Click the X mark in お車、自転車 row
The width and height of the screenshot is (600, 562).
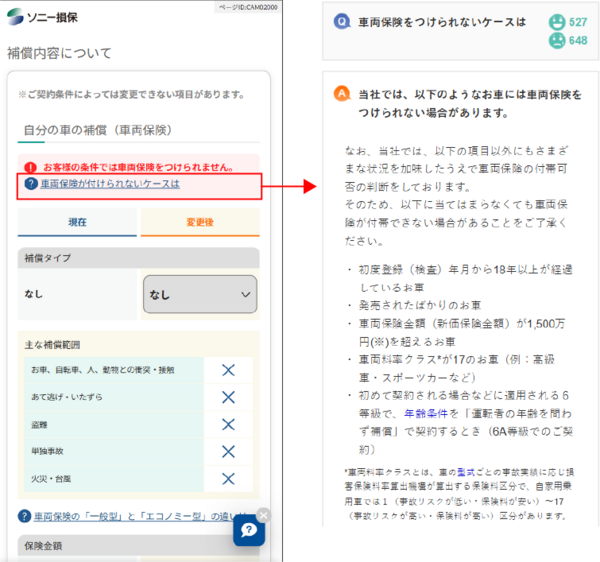pos(228,370)
